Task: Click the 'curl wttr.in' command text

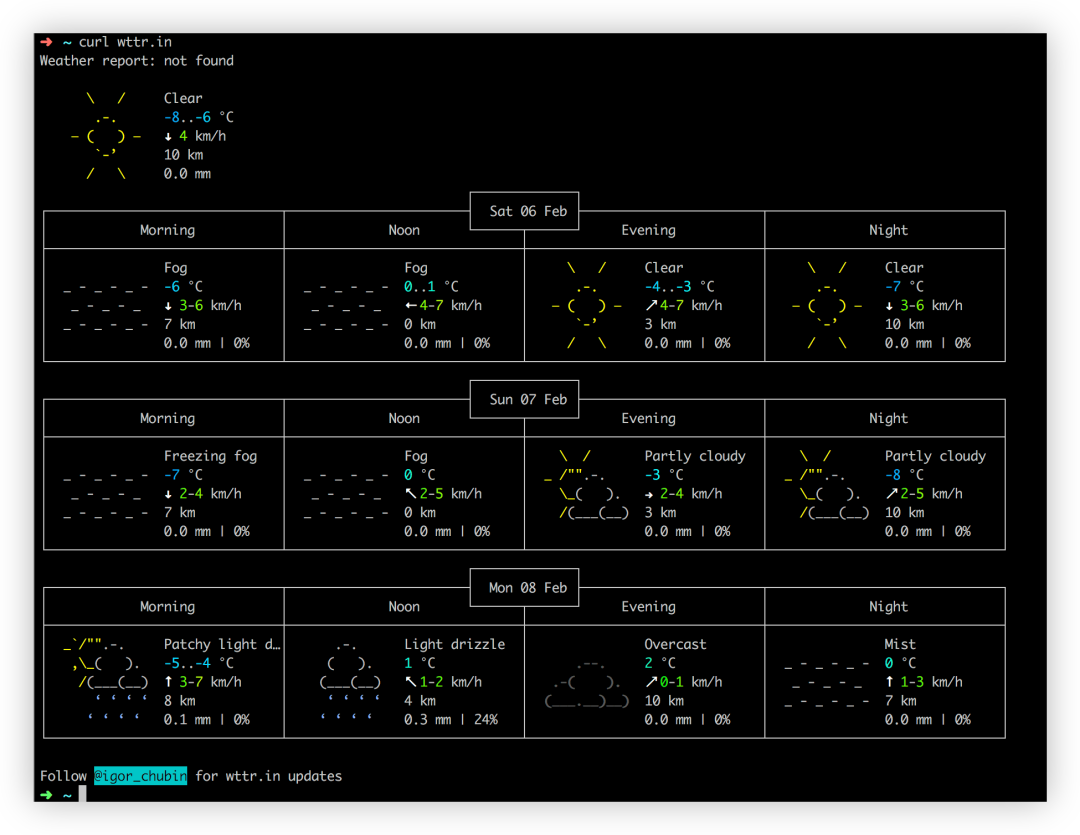Action: click(x=125, y=42)
